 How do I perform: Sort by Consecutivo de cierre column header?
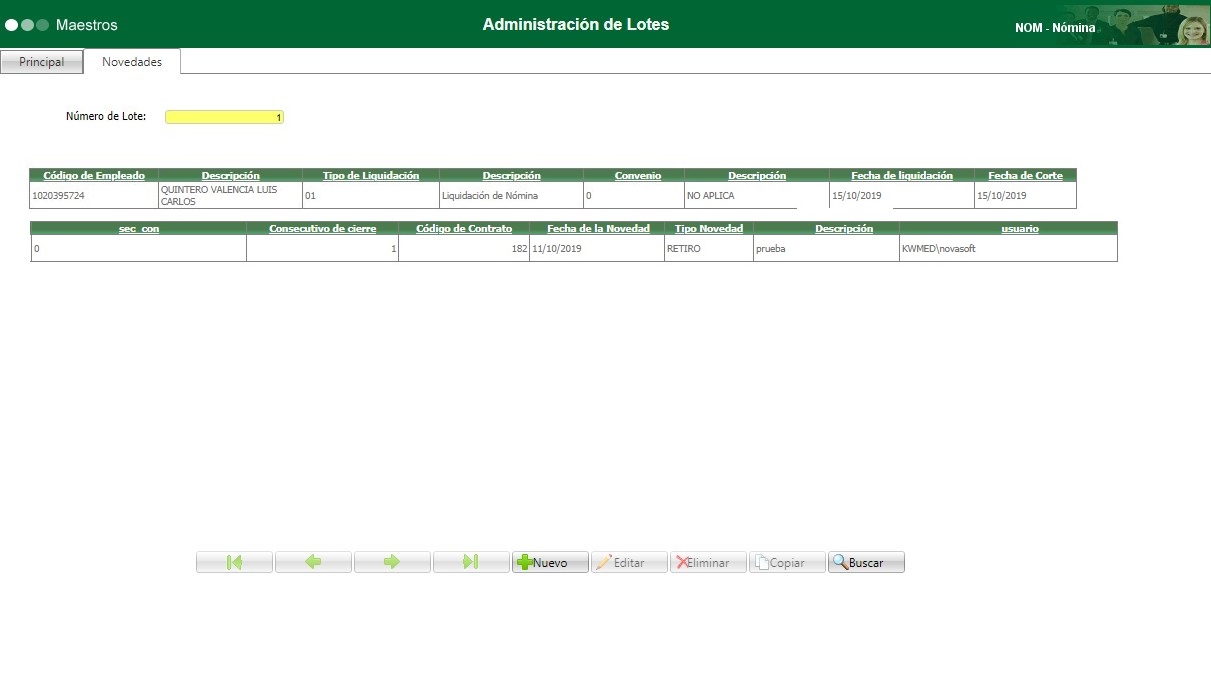point(322,228)
